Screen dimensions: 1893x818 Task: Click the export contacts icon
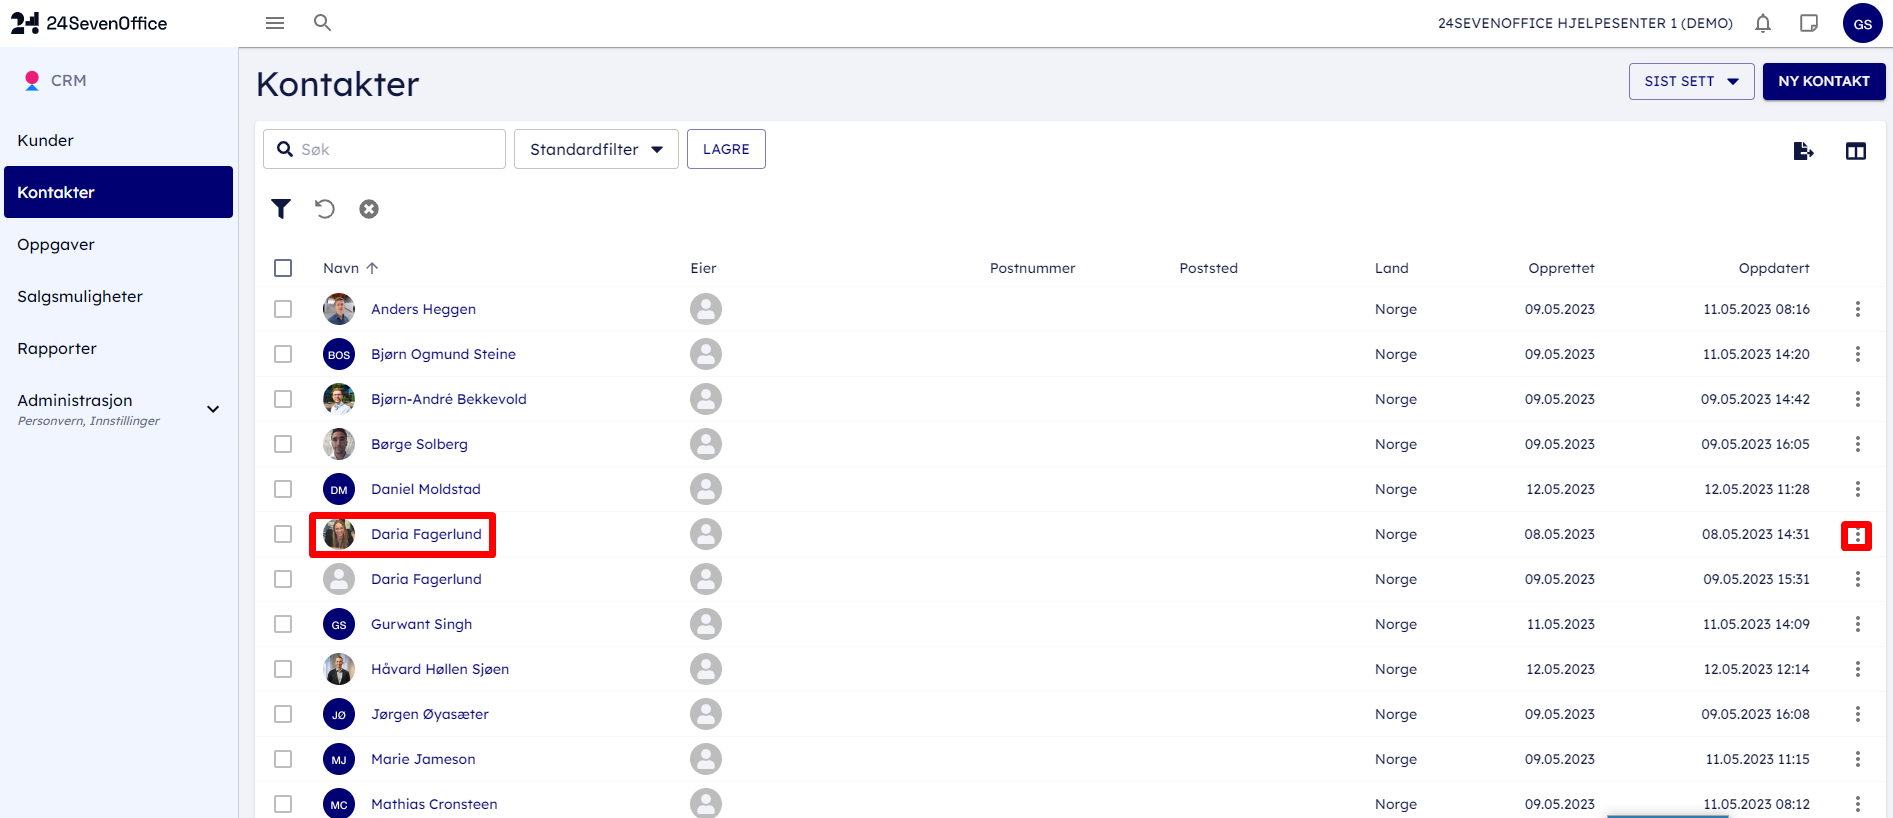[1803, 151]
